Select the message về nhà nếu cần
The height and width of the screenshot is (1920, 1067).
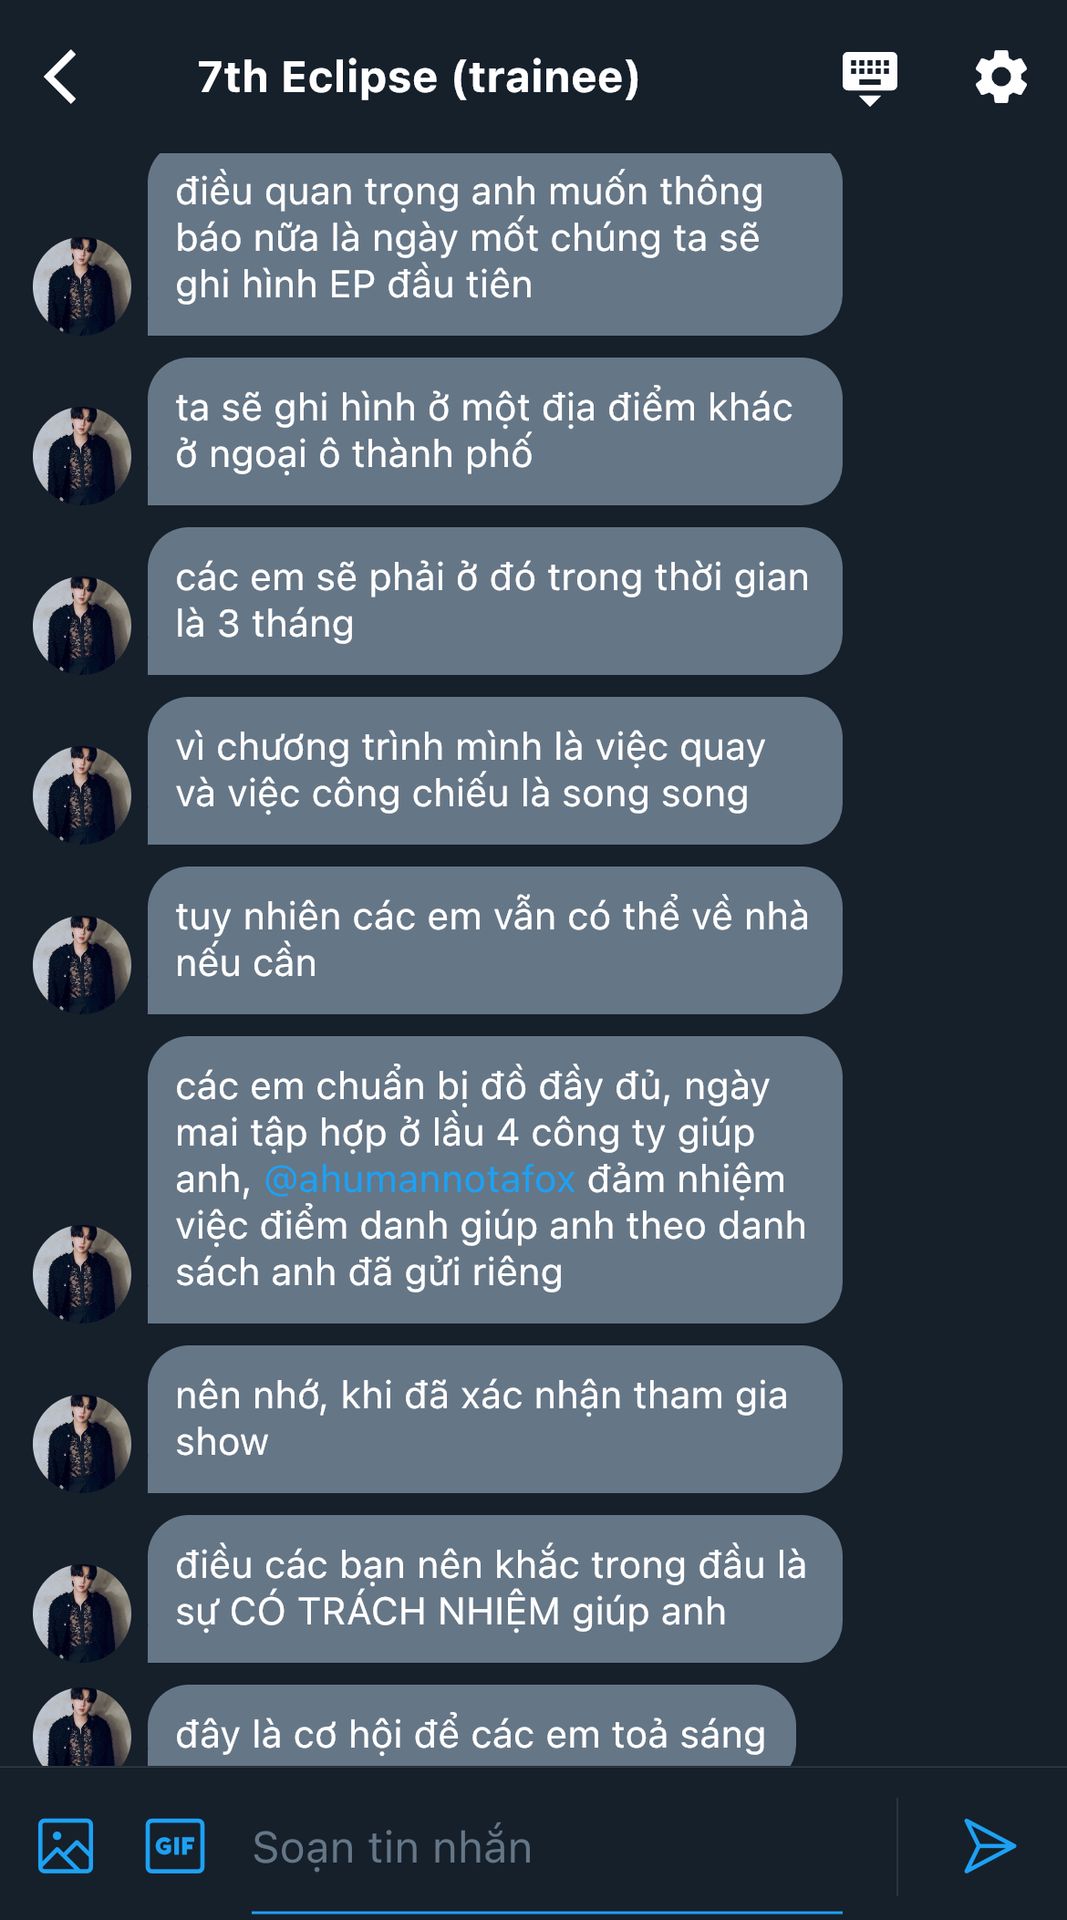495,940
